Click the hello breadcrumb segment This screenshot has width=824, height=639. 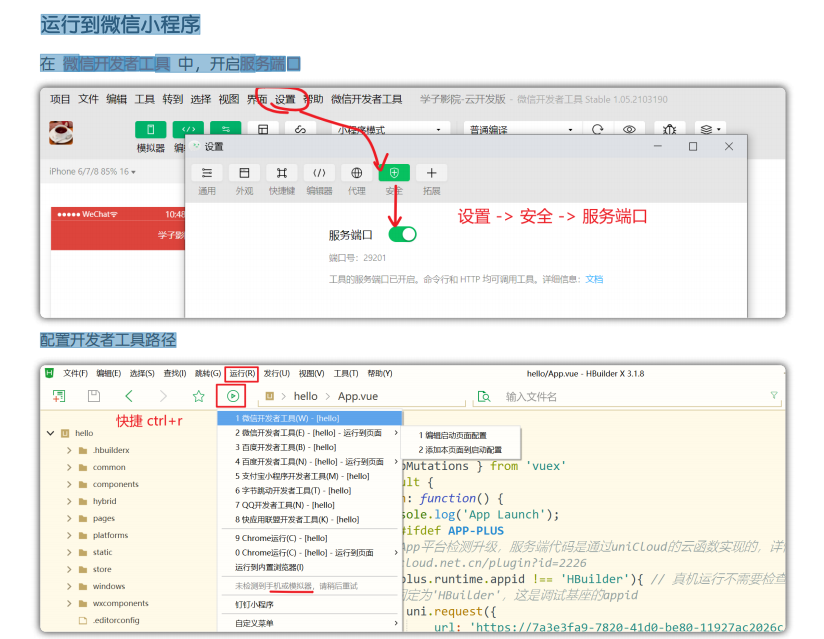pyautogui.click(x=305, y=396)
